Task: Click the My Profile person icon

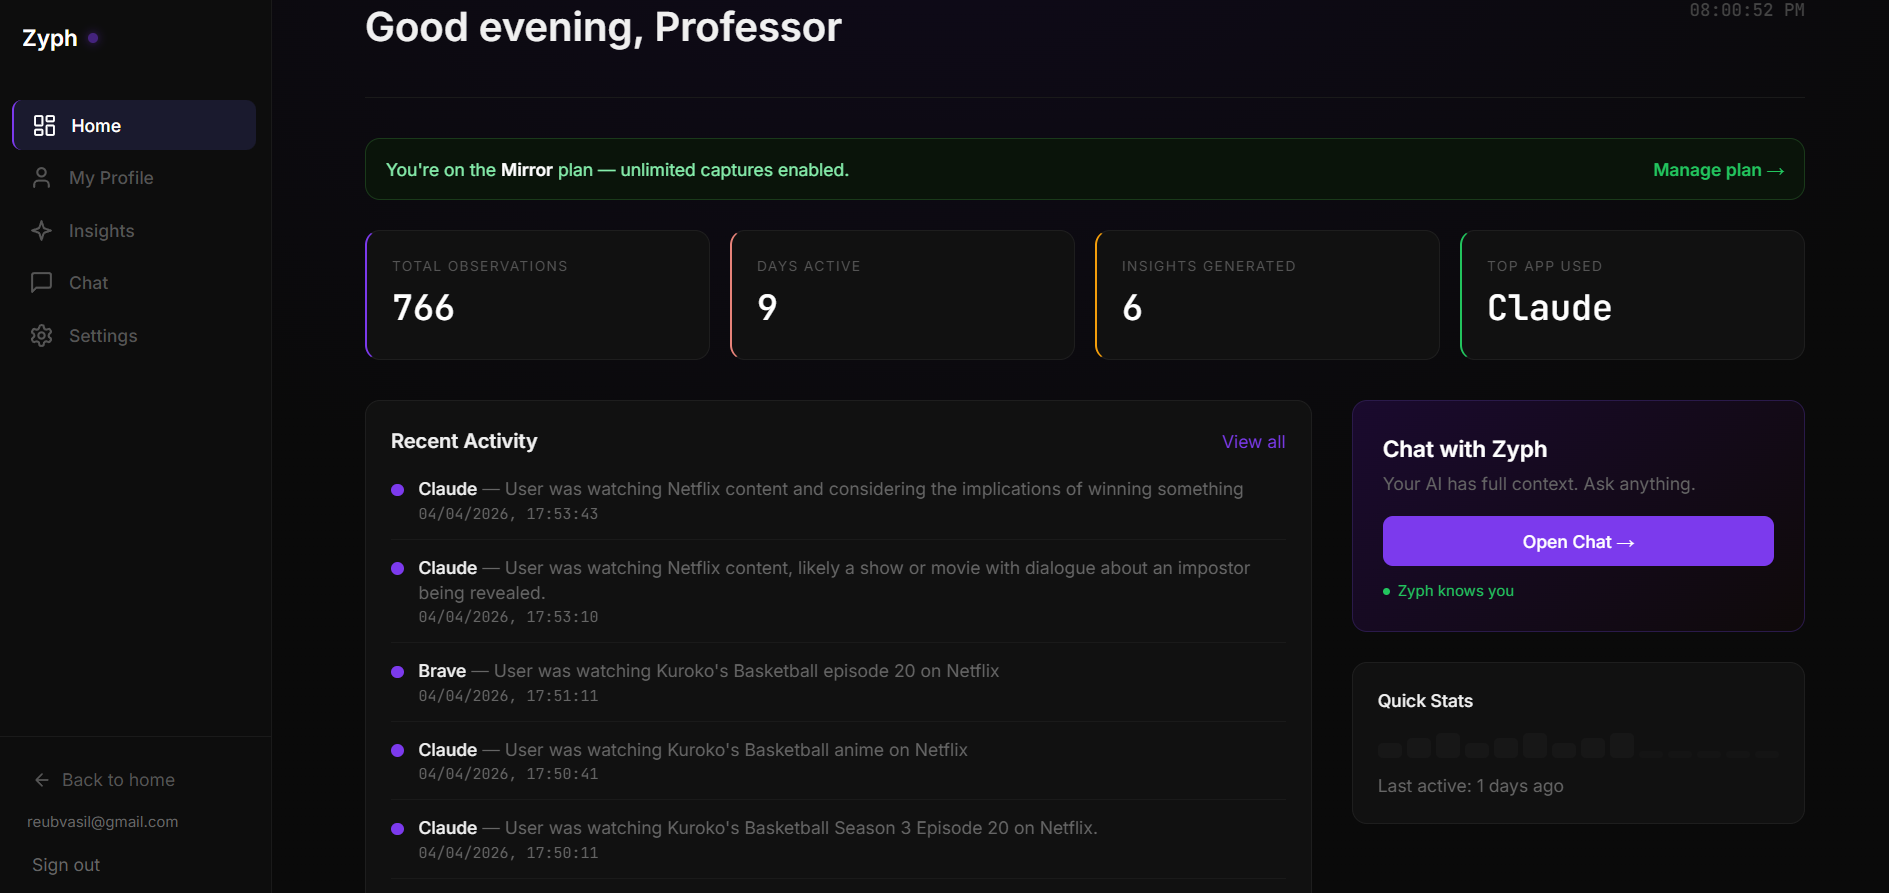Action: click(41, 178)
